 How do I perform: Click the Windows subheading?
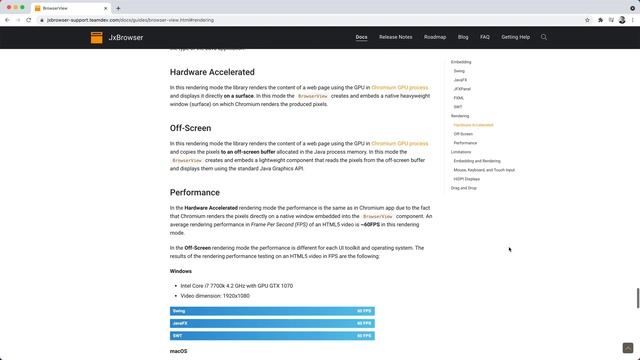click(x=181, y=271)
